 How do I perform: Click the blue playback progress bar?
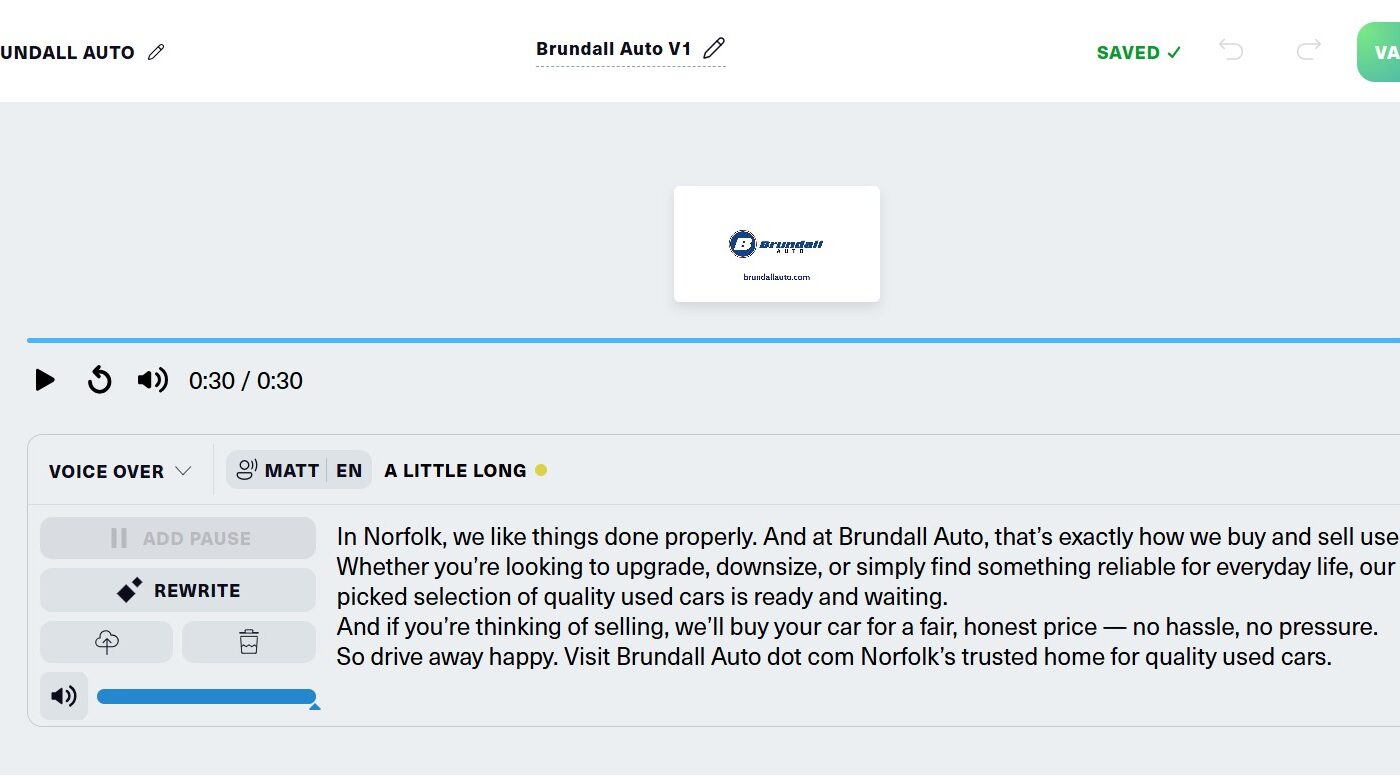[x=700, y=340]
